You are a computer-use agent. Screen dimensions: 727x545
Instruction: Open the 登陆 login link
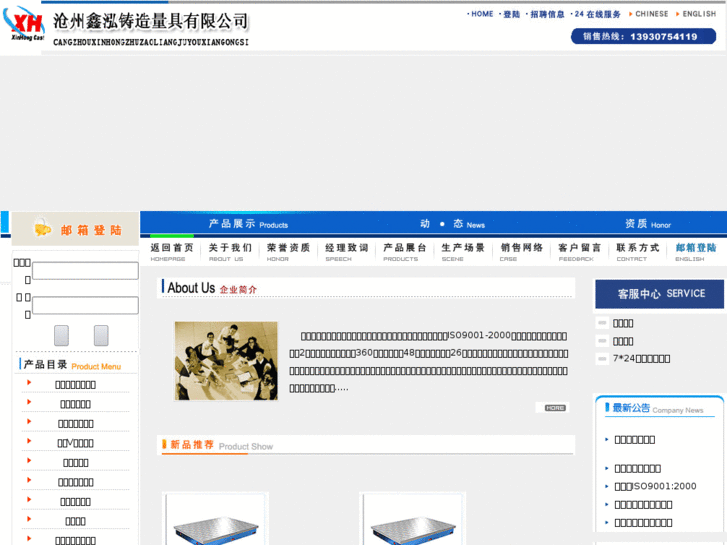(511, 14)
